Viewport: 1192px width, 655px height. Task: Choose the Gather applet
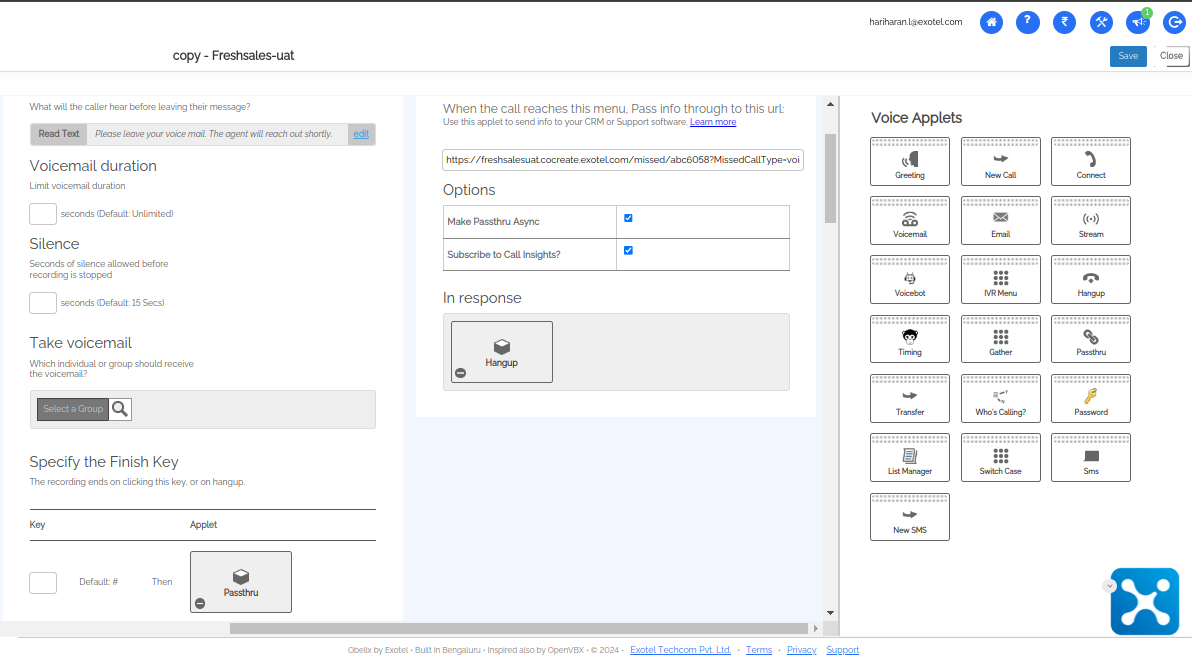tap(1000, 339)
